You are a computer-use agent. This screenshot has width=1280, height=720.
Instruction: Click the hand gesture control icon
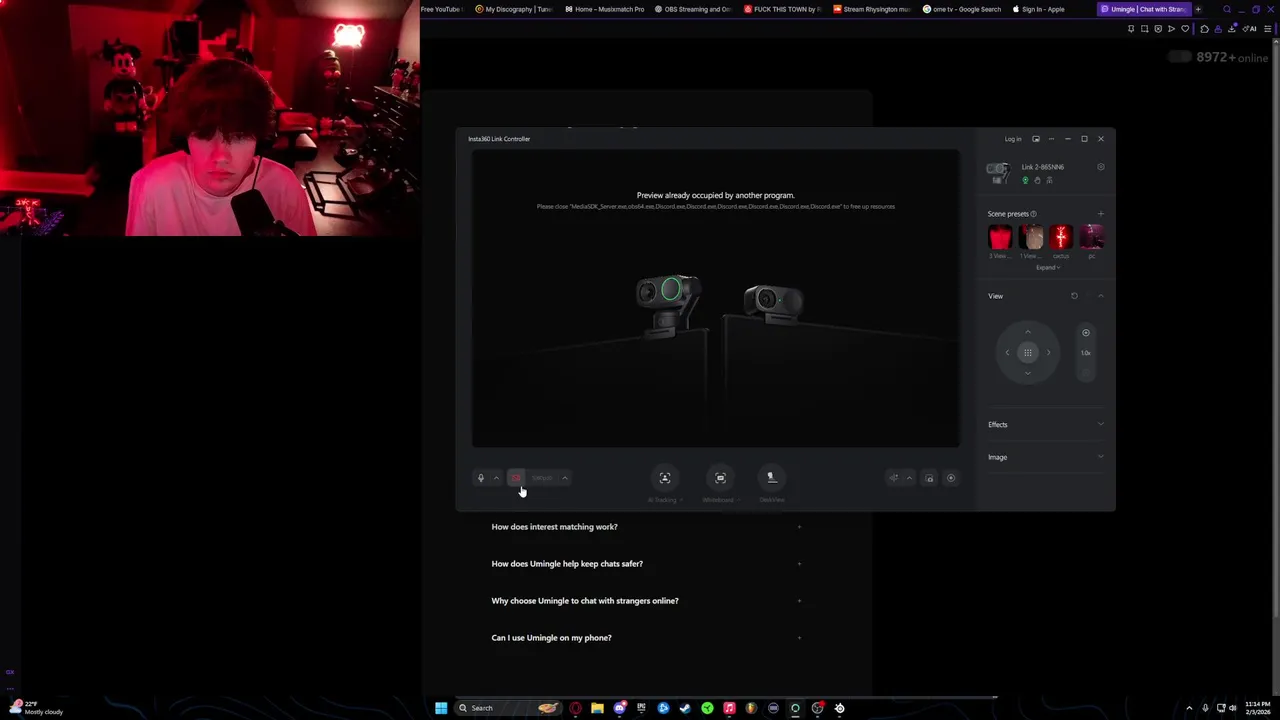[x=1037, y=180]
